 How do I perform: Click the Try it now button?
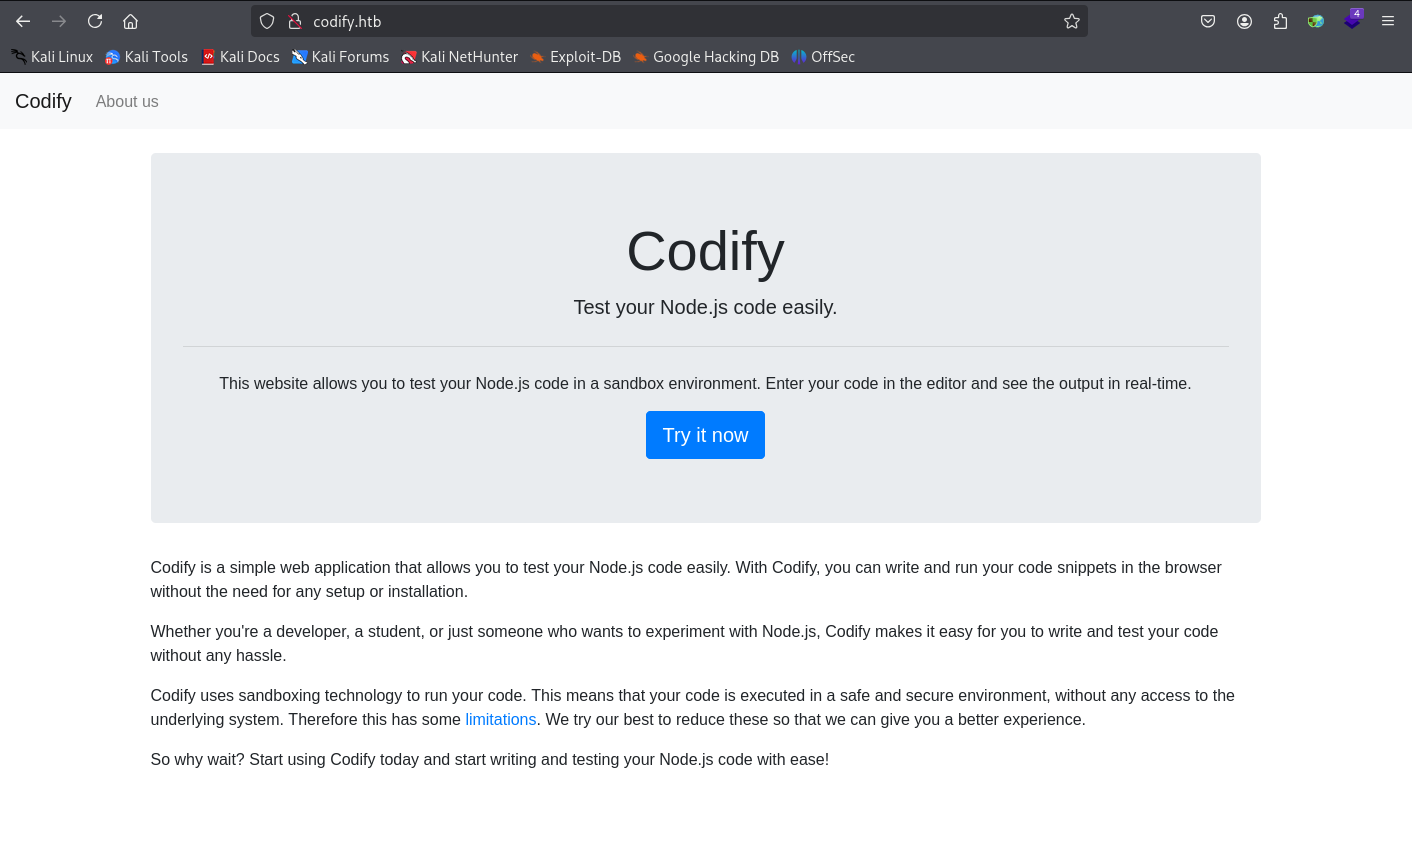705,435
